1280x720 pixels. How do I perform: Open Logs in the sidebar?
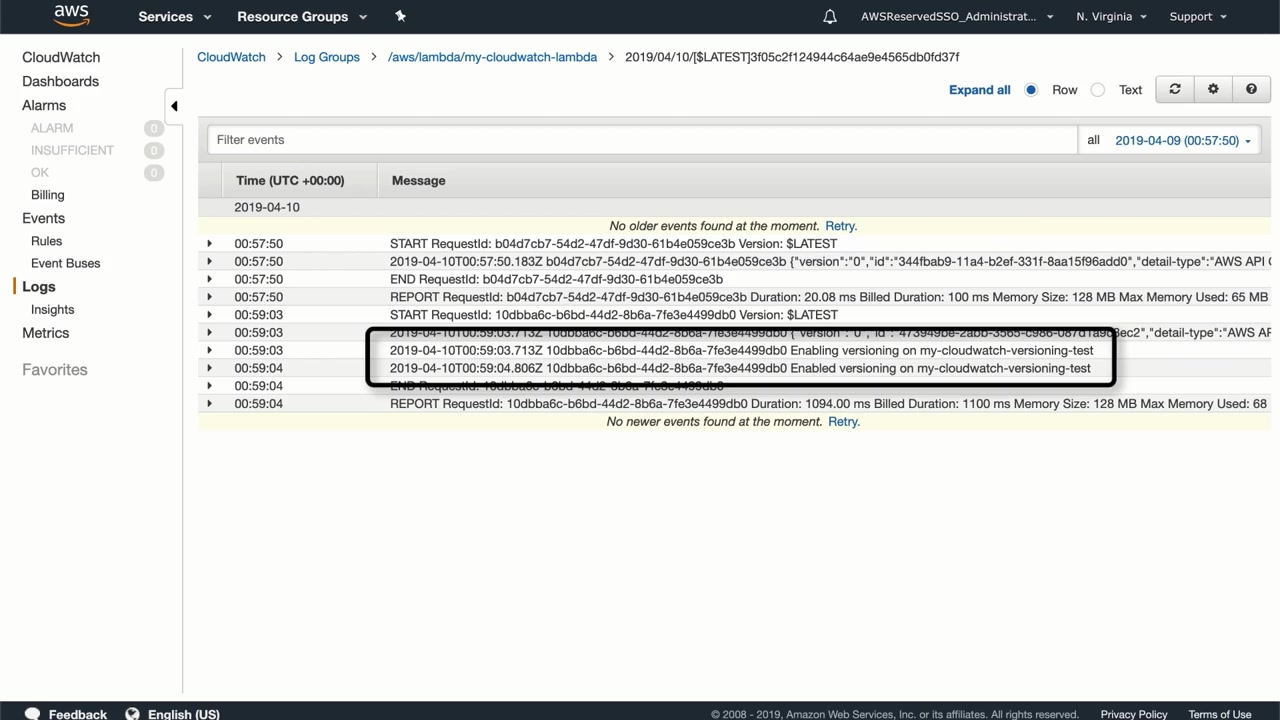(39, 286)
